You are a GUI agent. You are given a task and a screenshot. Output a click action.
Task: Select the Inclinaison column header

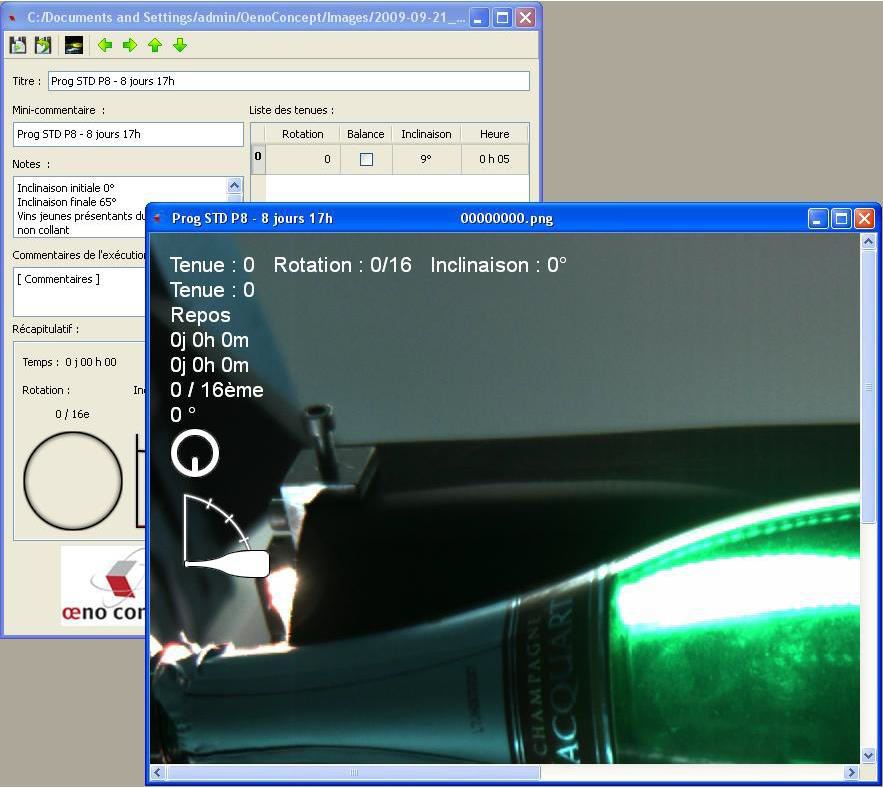point(426,134)
